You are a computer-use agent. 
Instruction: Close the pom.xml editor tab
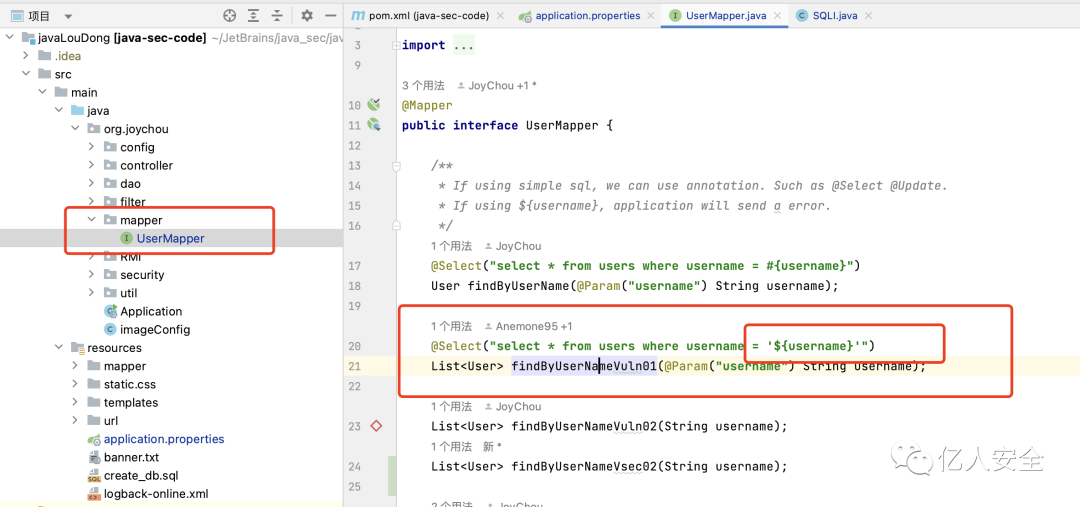pyautogui.click(x=499, y=16)
